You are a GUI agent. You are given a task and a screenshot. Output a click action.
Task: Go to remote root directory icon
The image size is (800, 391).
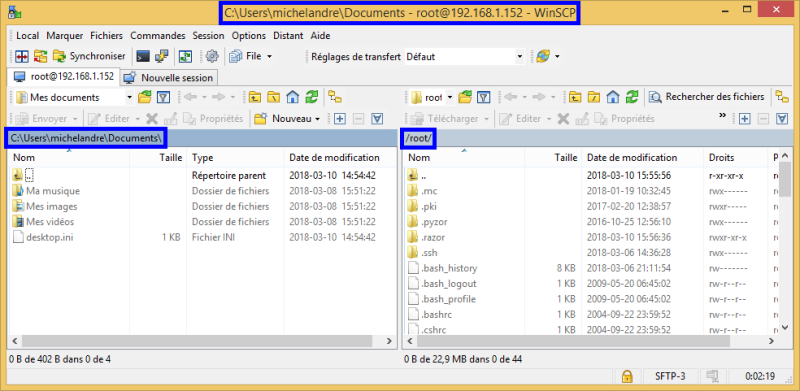click(594, 97)
